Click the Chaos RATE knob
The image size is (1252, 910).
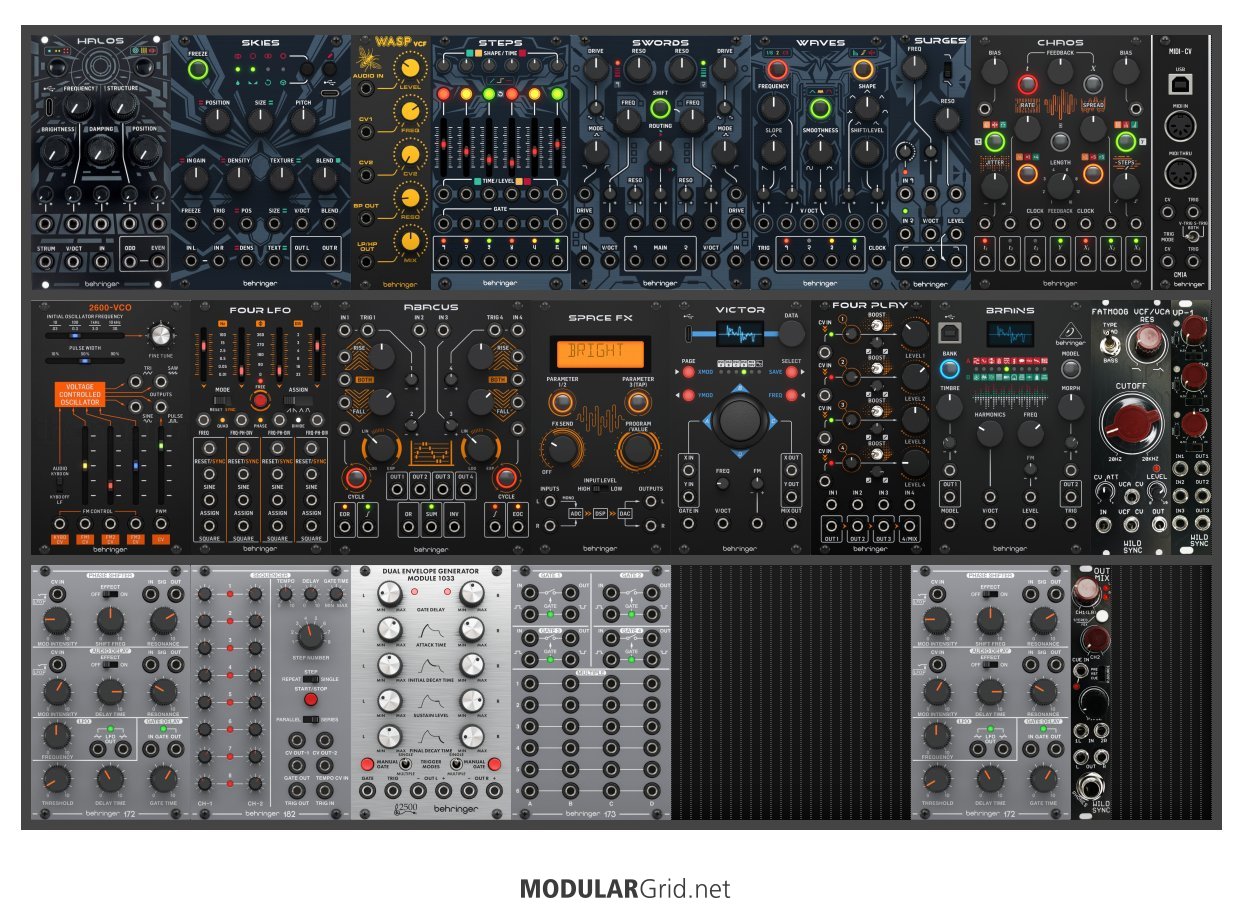[1027, 128]
